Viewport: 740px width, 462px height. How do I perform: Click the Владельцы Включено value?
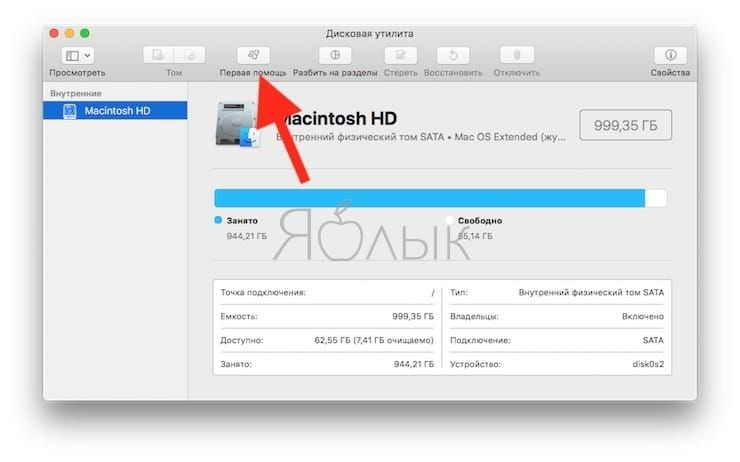pyautogui.click(x=643, y=316)
